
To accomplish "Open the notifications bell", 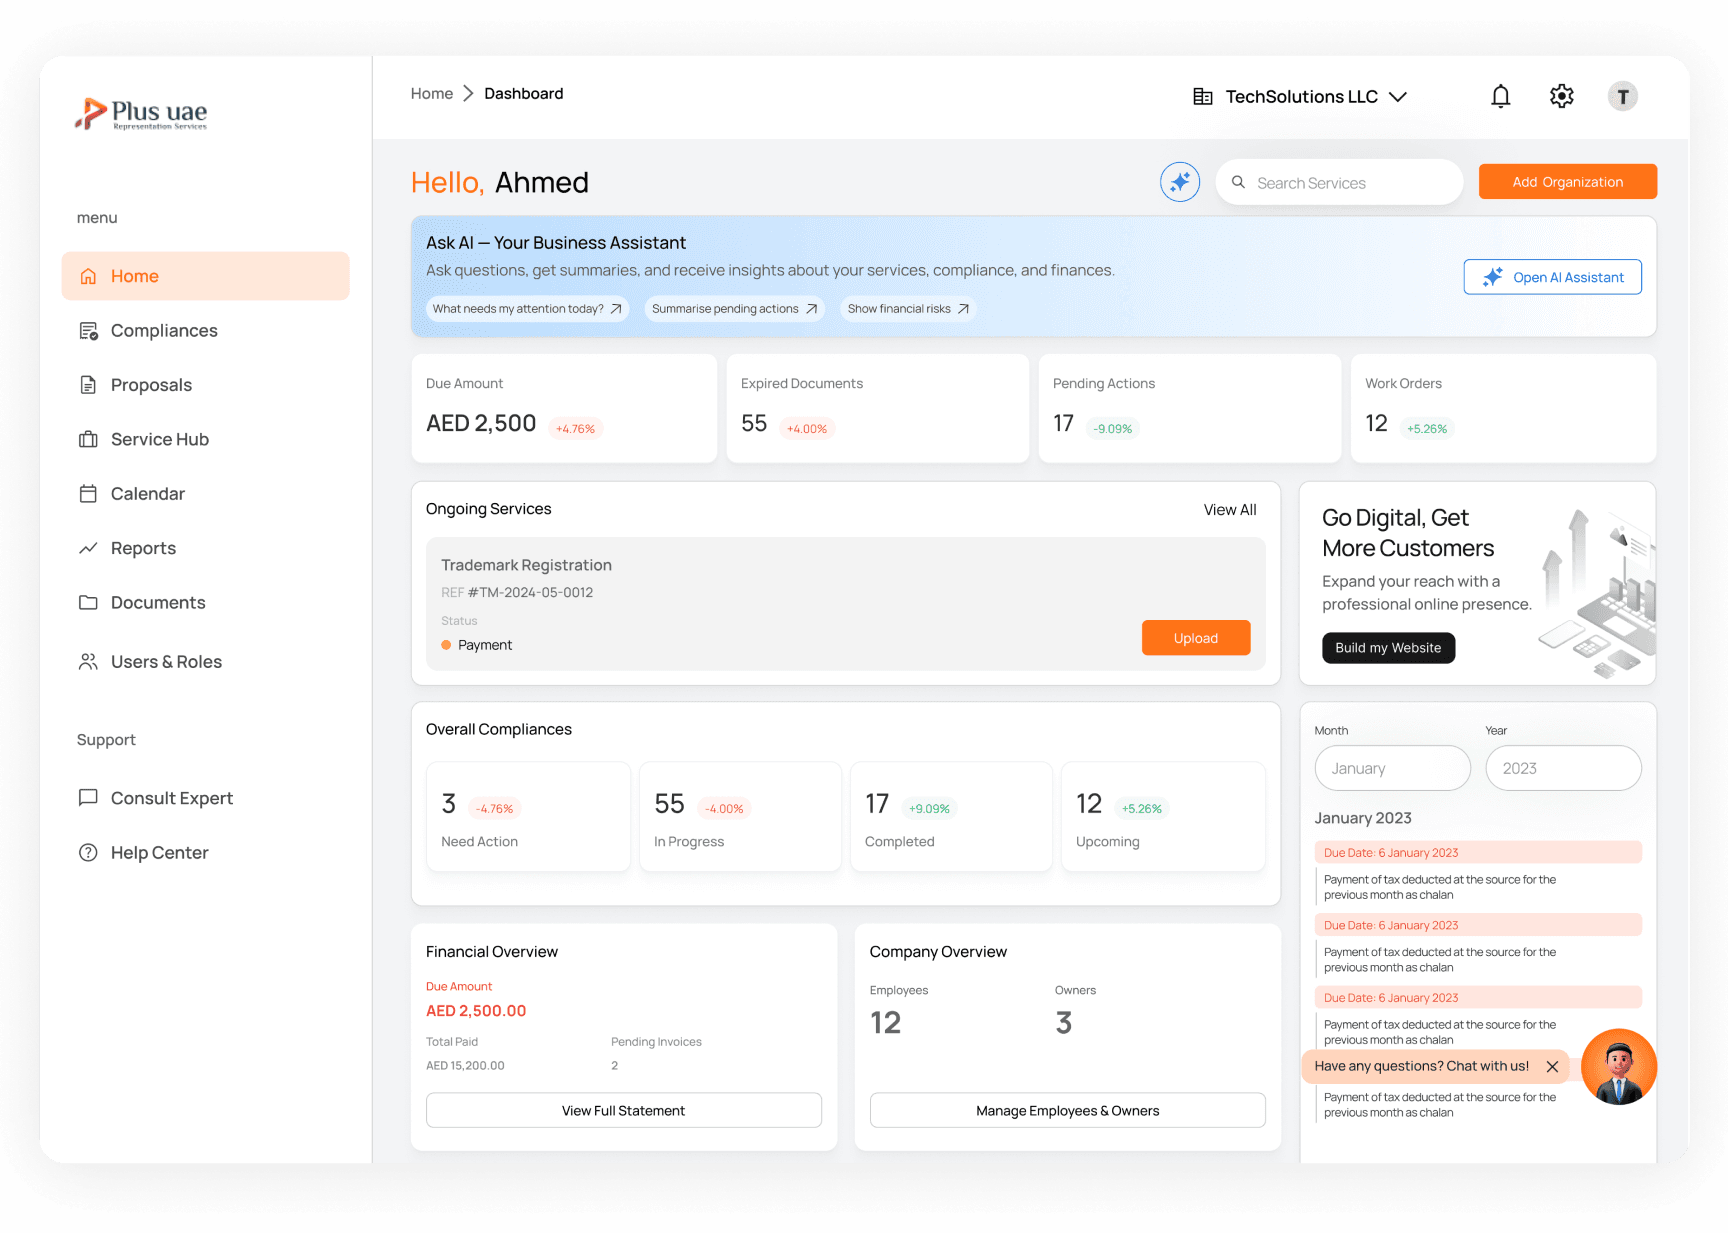I will click(x=1501, y=96).
